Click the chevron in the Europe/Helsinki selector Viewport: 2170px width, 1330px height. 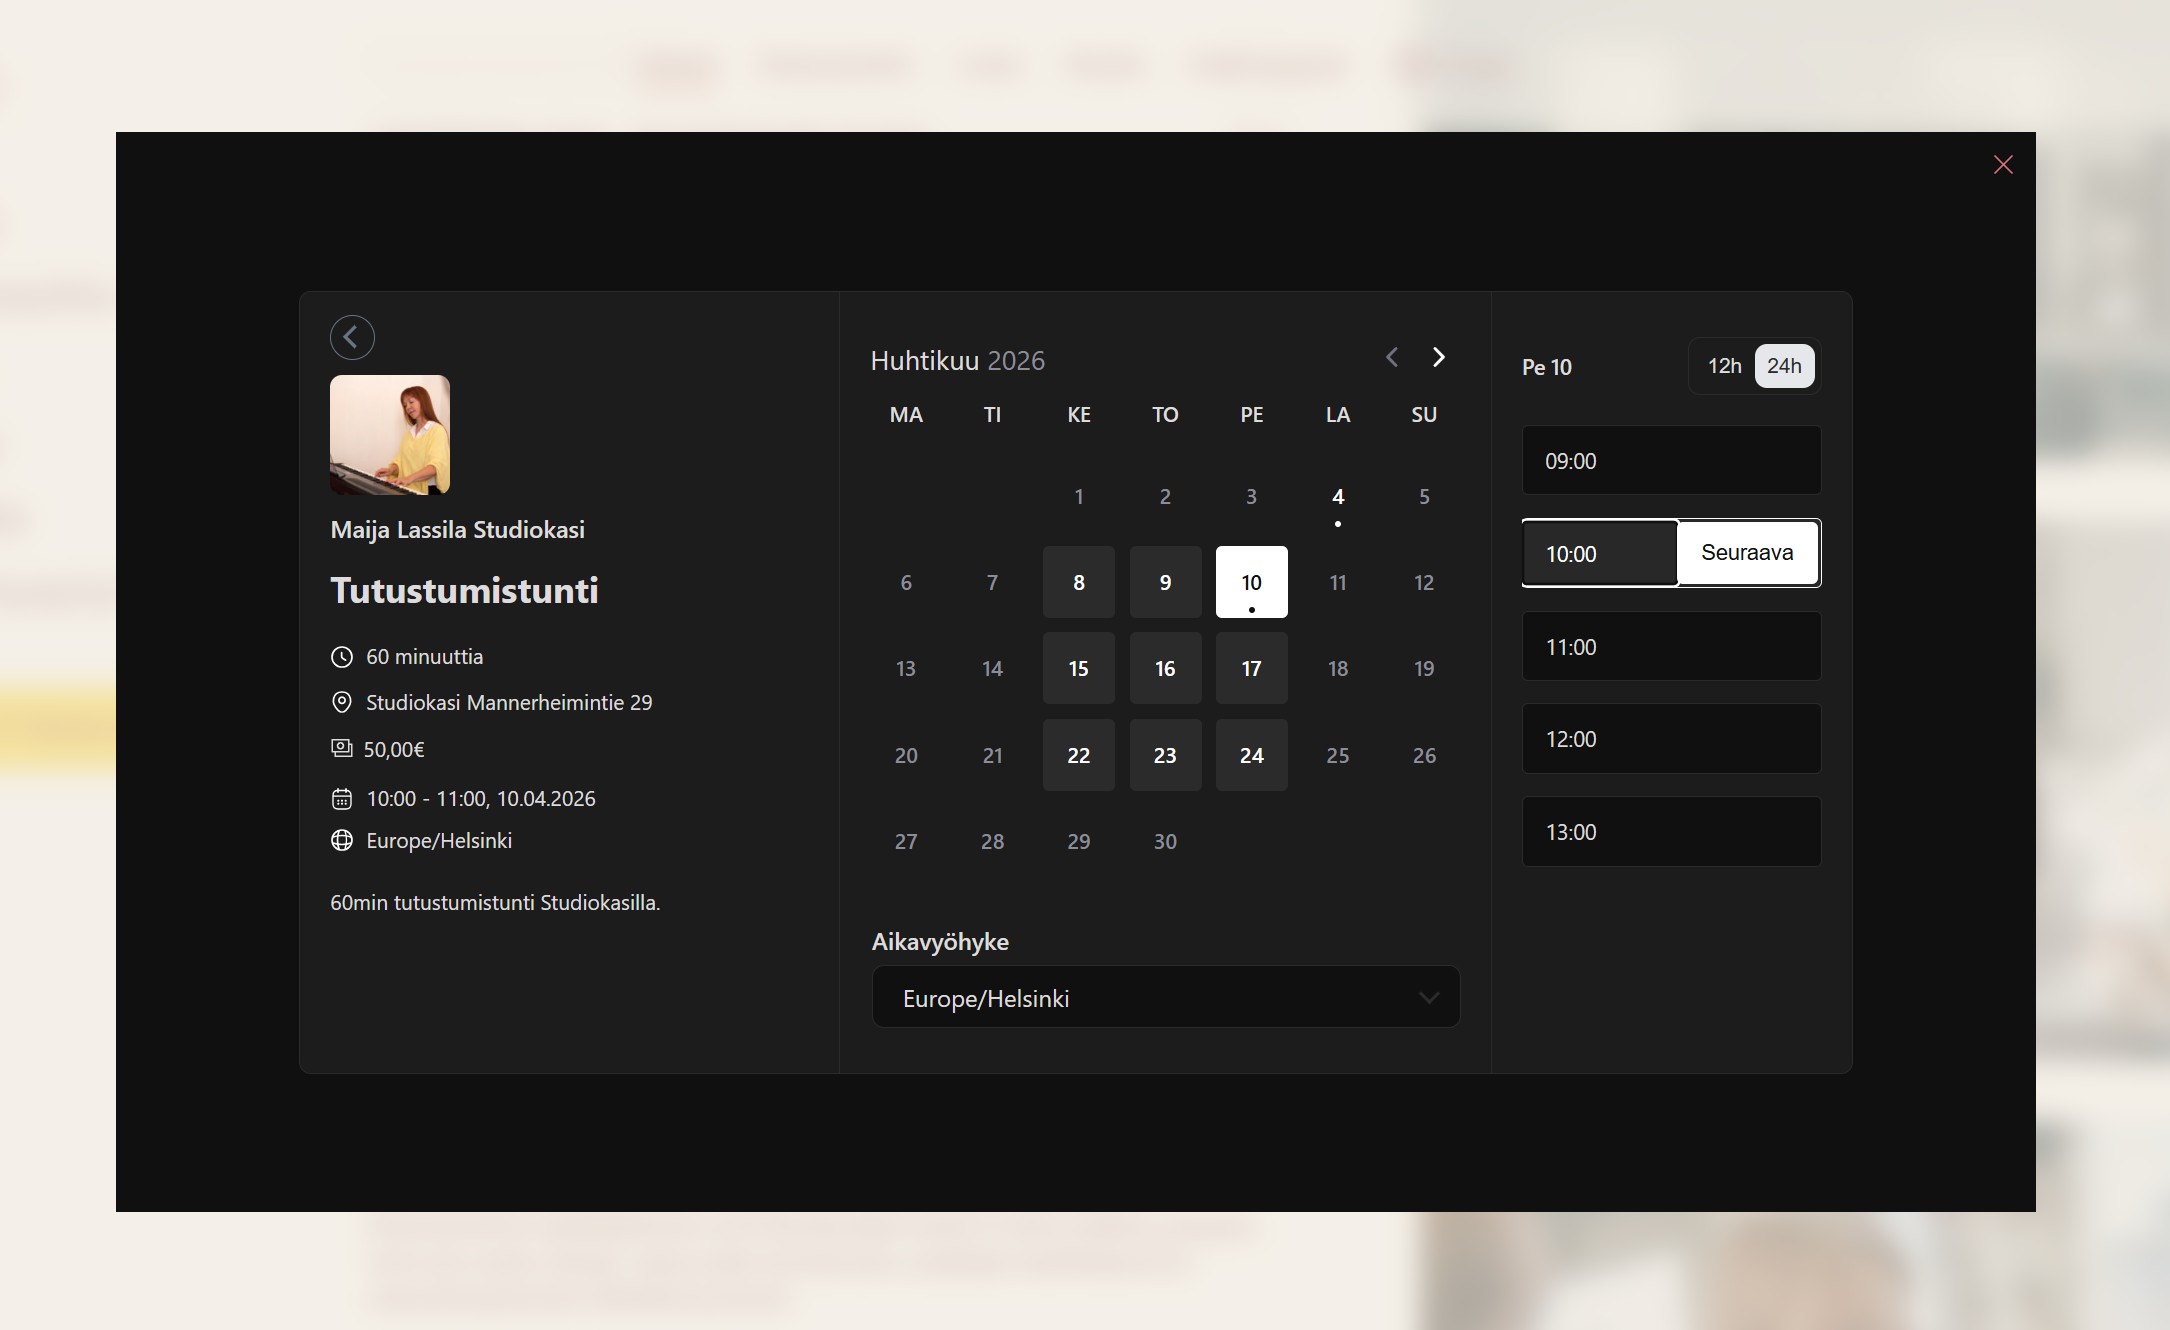(x=1428, y=998)
